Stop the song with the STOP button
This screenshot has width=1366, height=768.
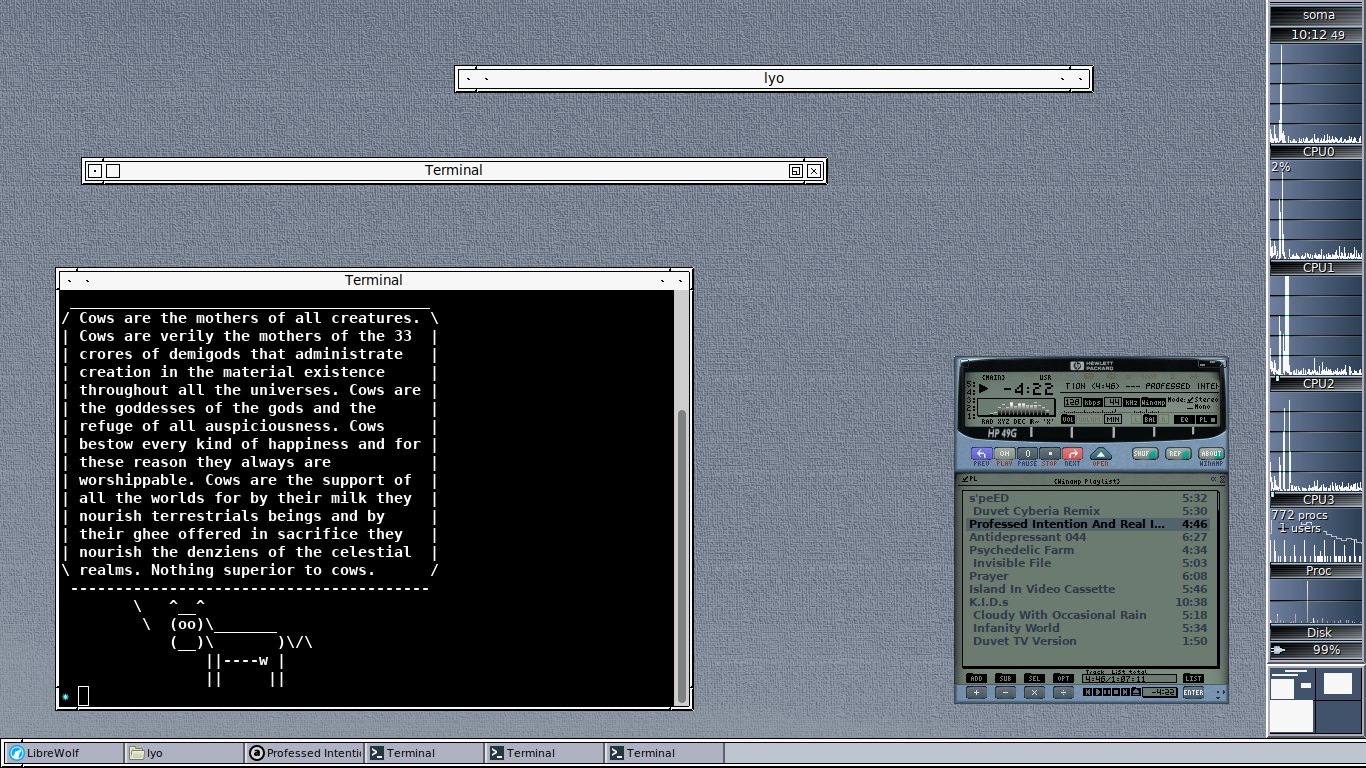point(1050,454)
